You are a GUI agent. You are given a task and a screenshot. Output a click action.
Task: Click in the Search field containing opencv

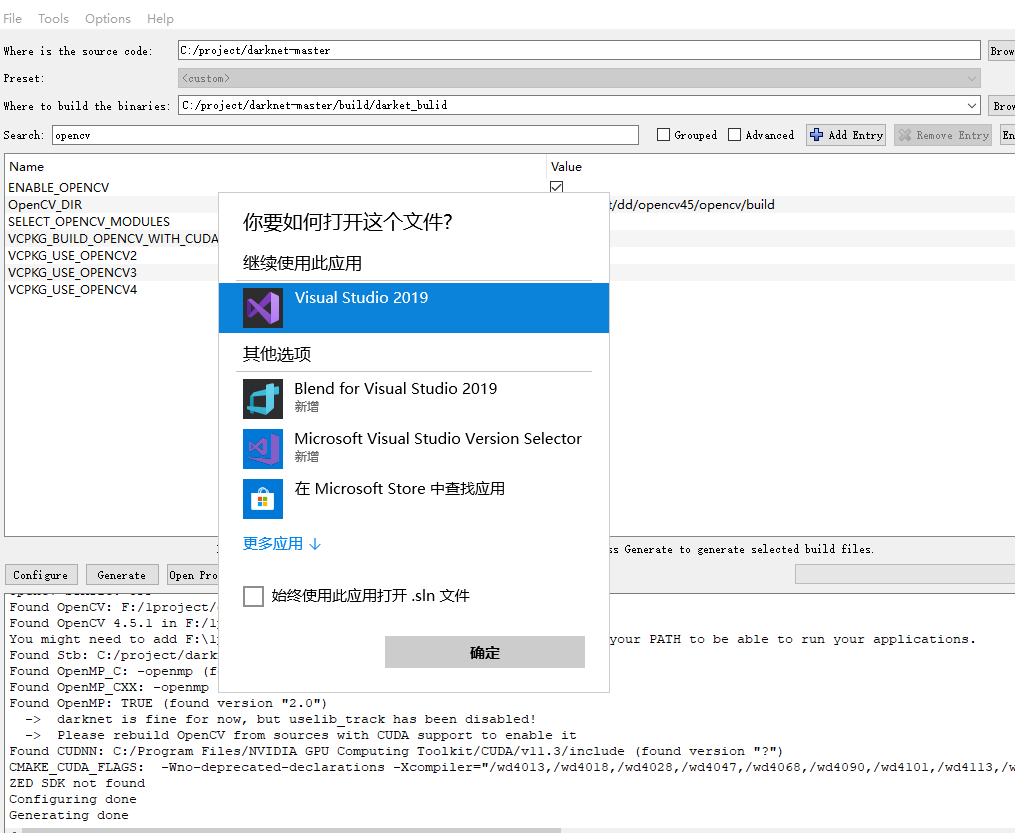[345, 135]
